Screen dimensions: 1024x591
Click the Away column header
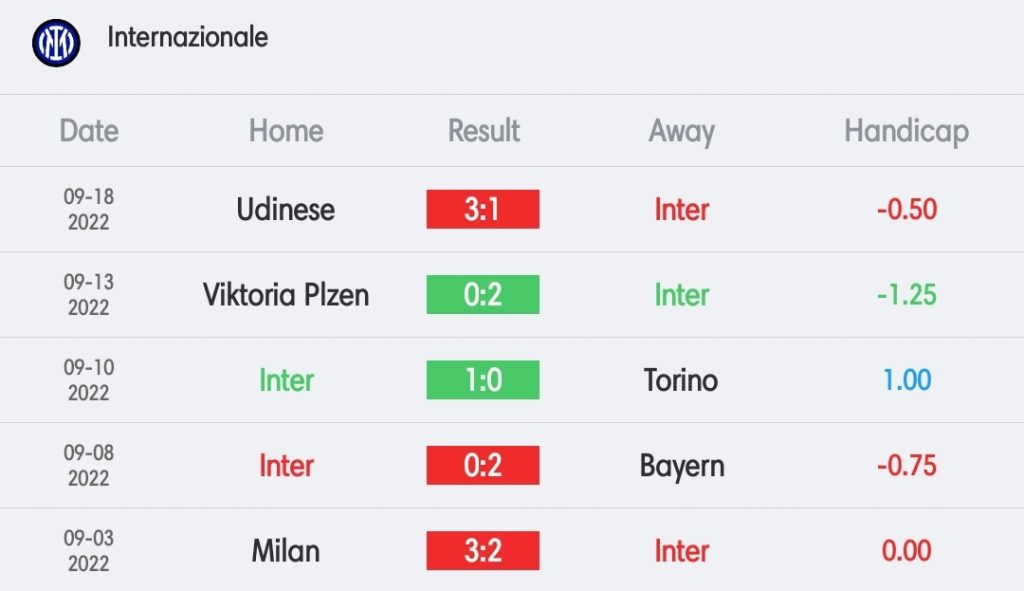(681, 132)
